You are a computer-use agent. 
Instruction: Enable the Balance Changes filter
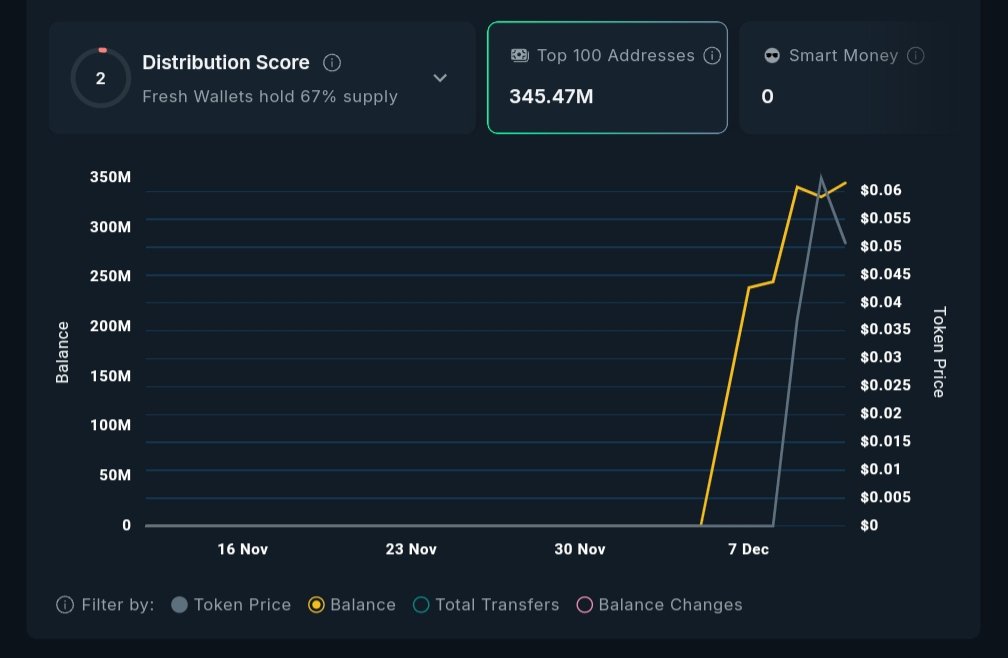click(585, 605)
